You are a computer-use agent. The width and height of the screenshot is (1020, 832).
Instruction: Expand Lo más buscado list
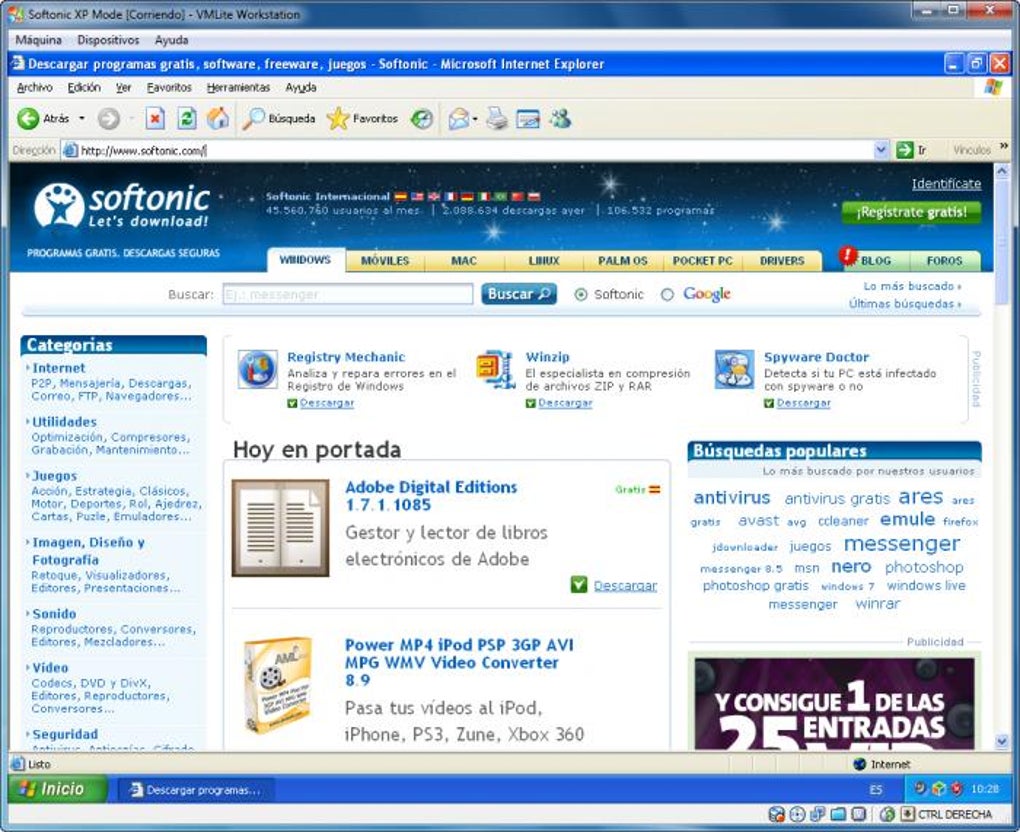tap(912, 286)
